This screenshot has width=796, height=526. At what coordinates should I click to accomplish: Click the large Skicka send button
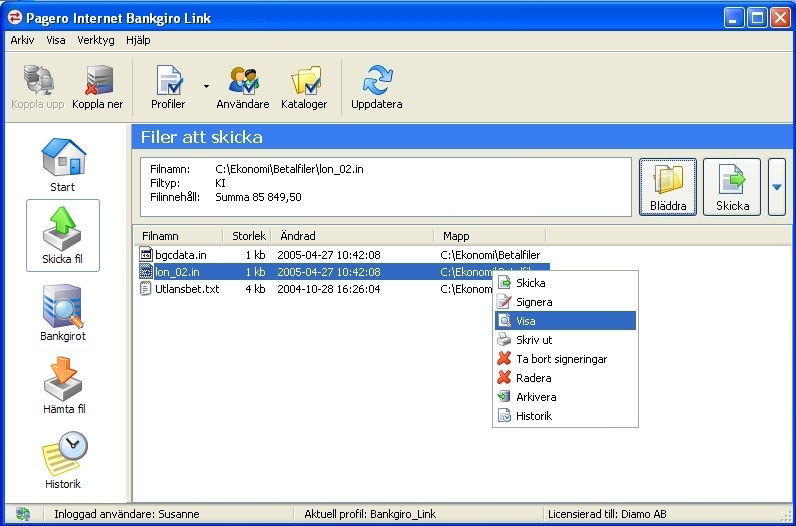[732, 186]
